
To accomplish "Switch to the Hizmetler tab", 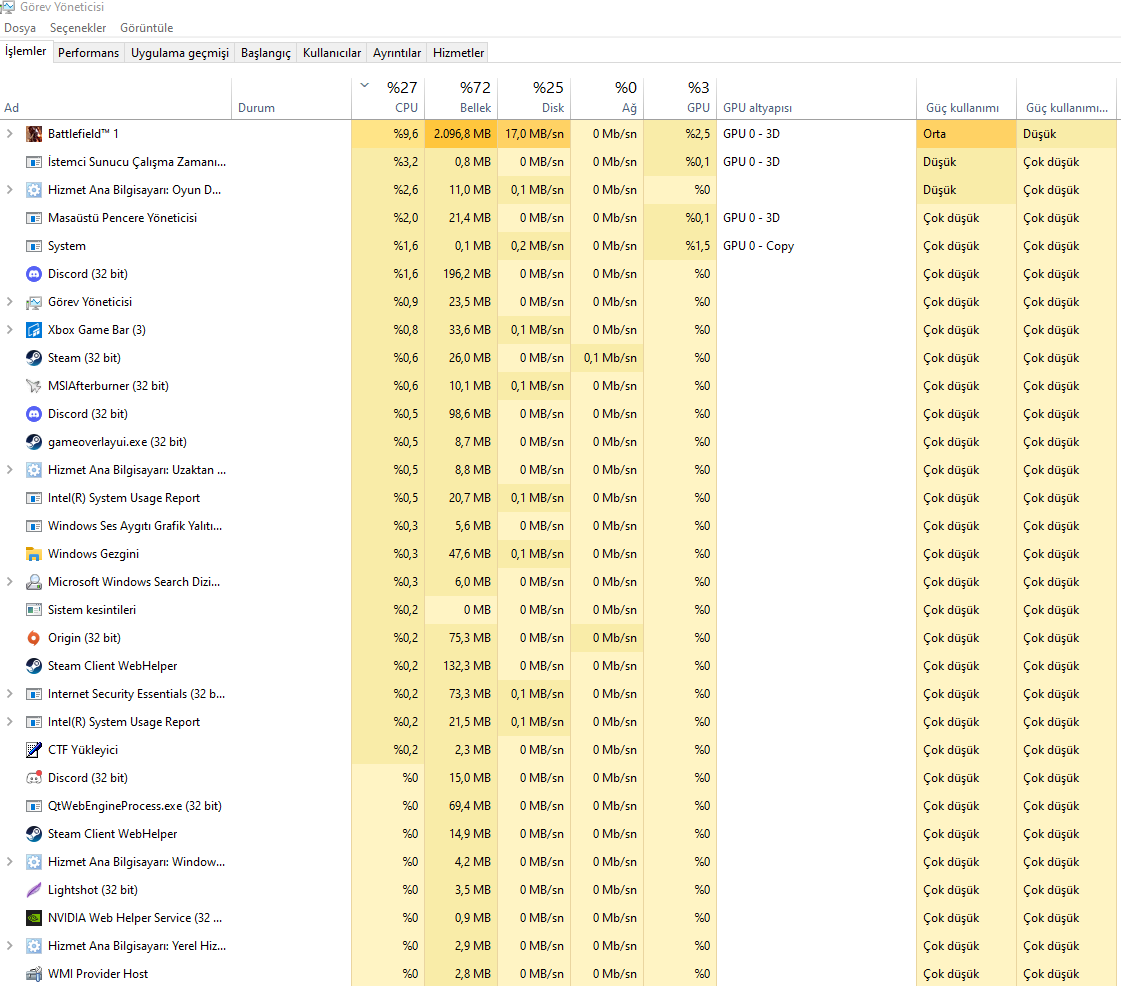I will [457, 52].
